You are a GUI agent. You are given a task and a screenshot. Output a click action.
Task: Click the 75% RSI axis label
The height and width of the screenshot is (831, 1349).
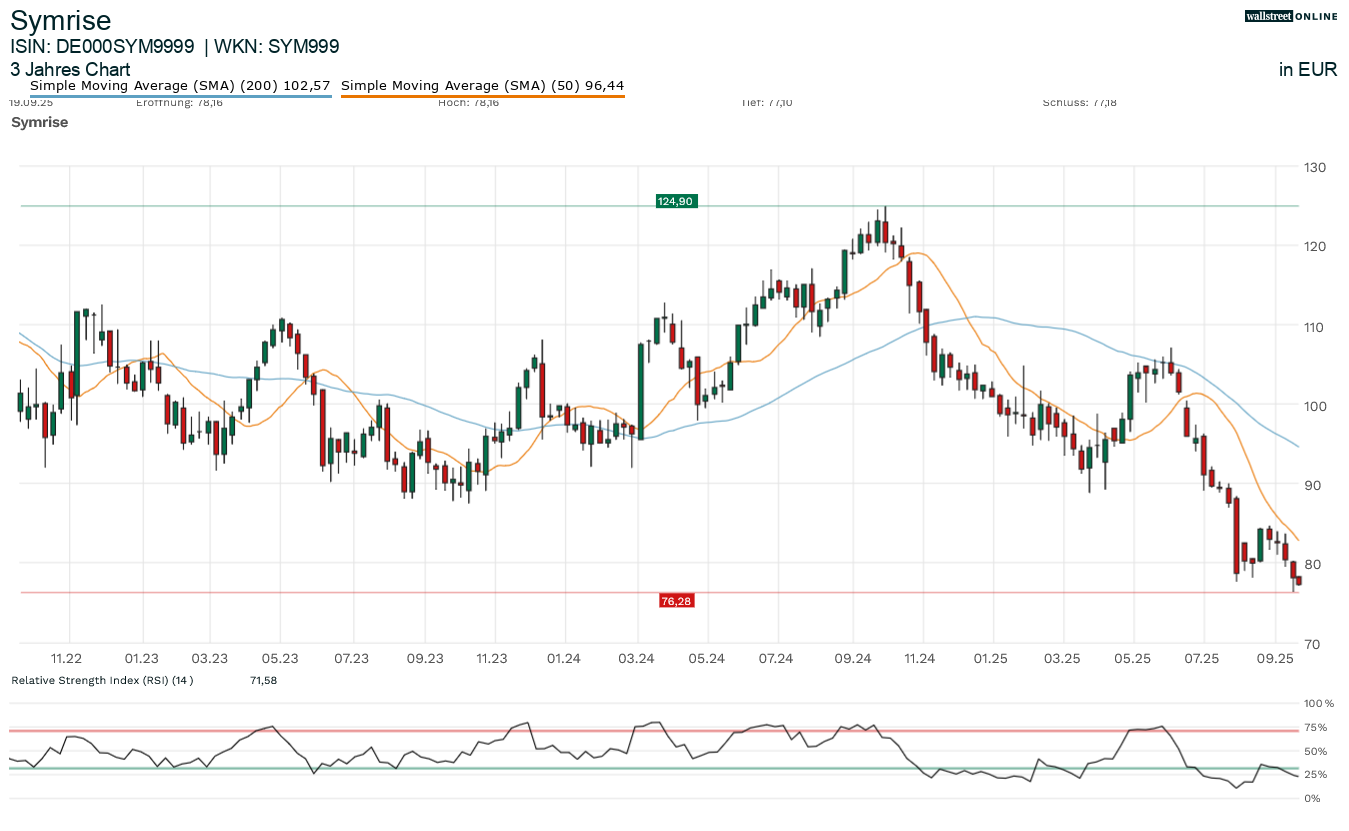click(x=1315, y=727)
